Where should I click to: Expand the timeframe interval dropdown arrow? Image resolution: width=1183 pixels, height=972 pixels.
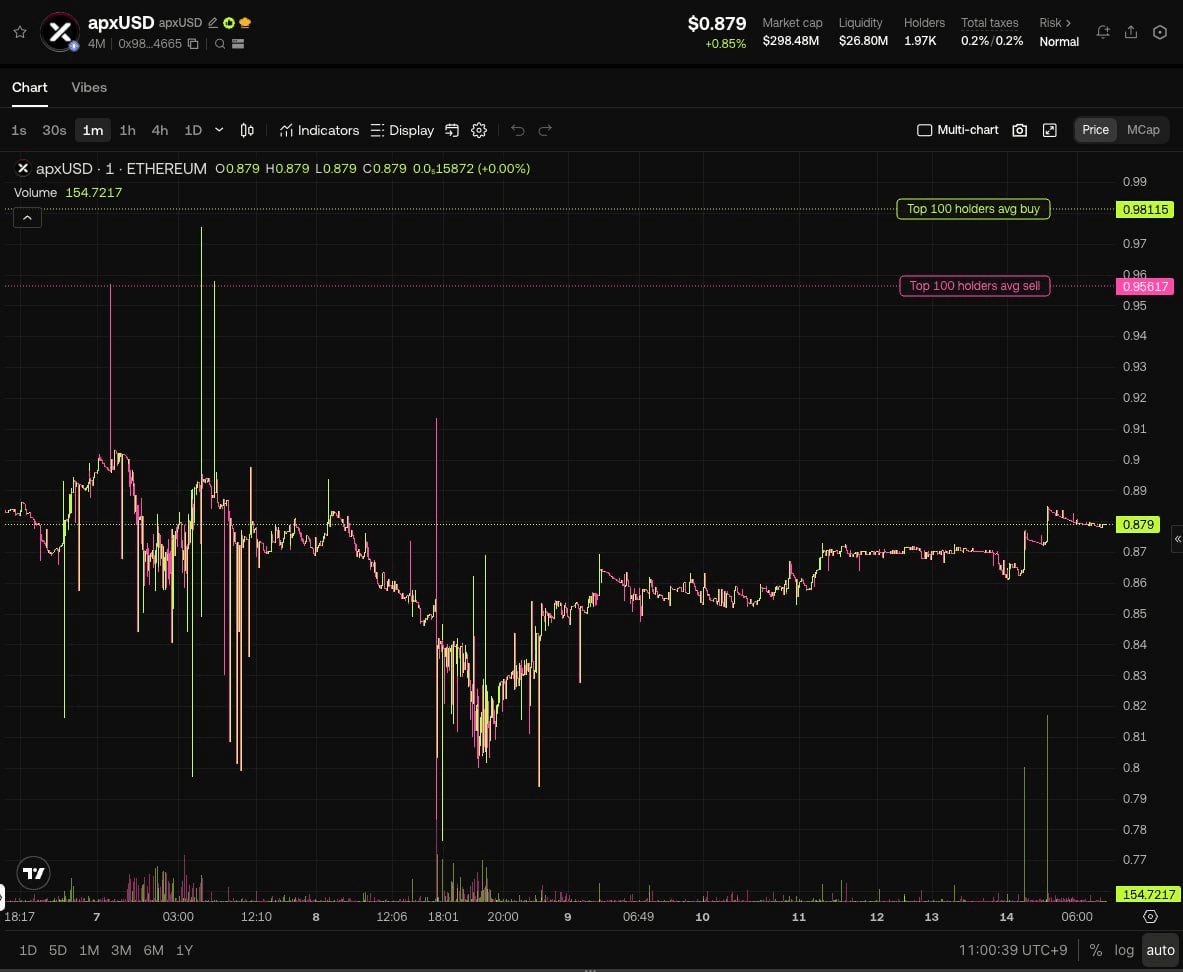click(x=219, y=130)
